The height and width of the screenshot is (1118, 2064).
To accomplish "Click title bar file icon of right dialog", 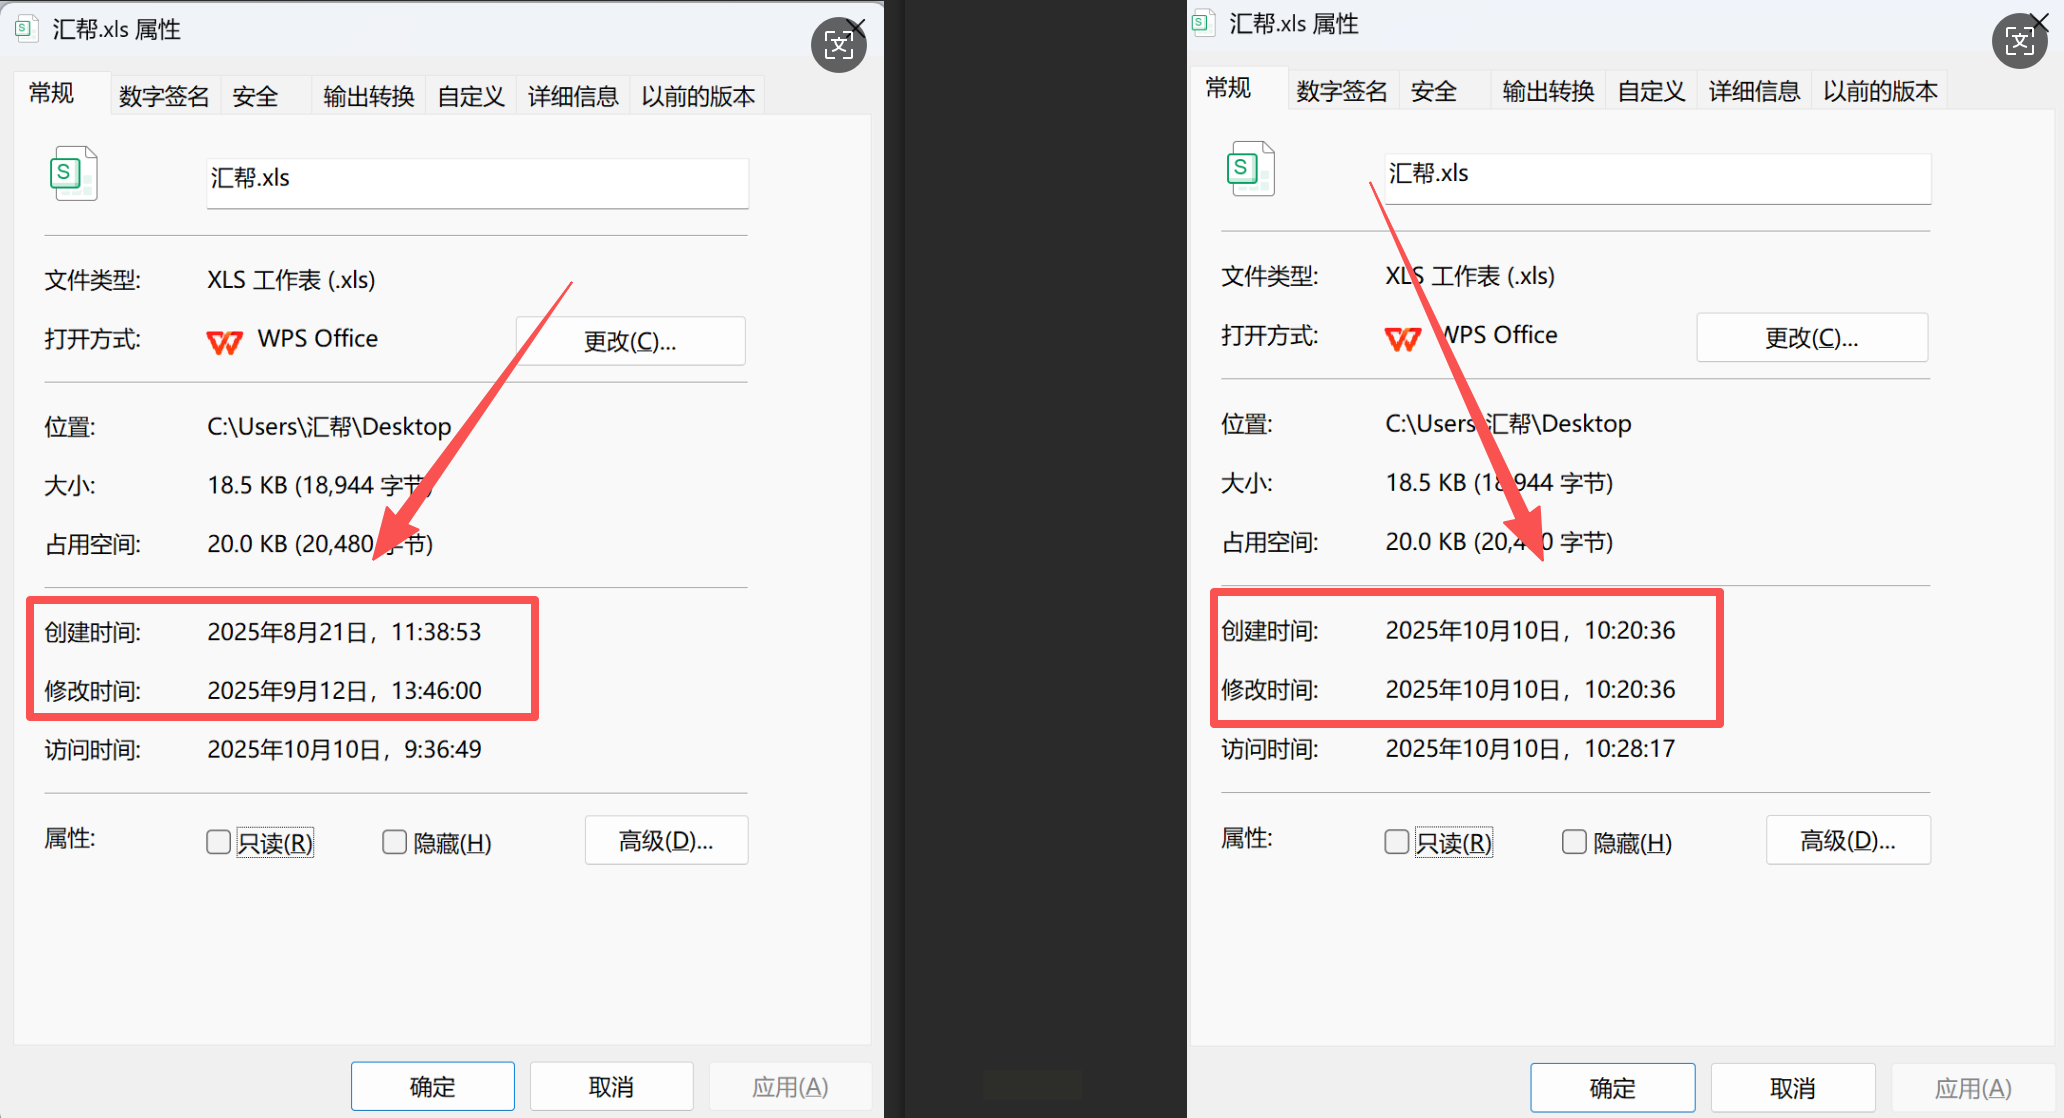I will point(1203,24).
